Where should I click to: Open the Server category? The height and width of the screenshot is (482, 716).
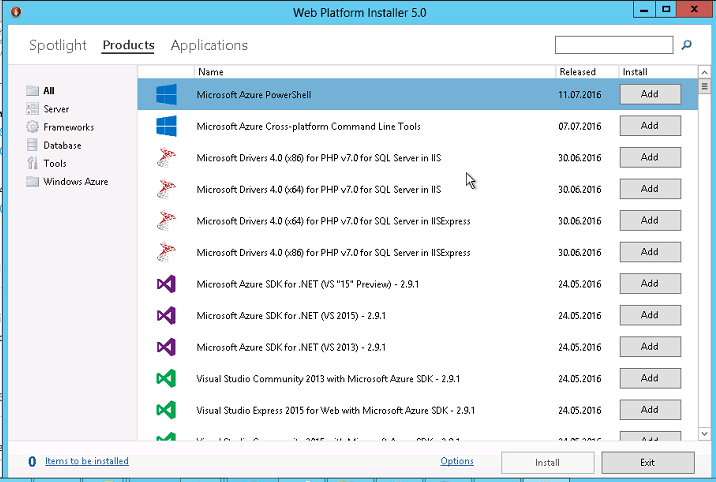(x=56, y=109)
